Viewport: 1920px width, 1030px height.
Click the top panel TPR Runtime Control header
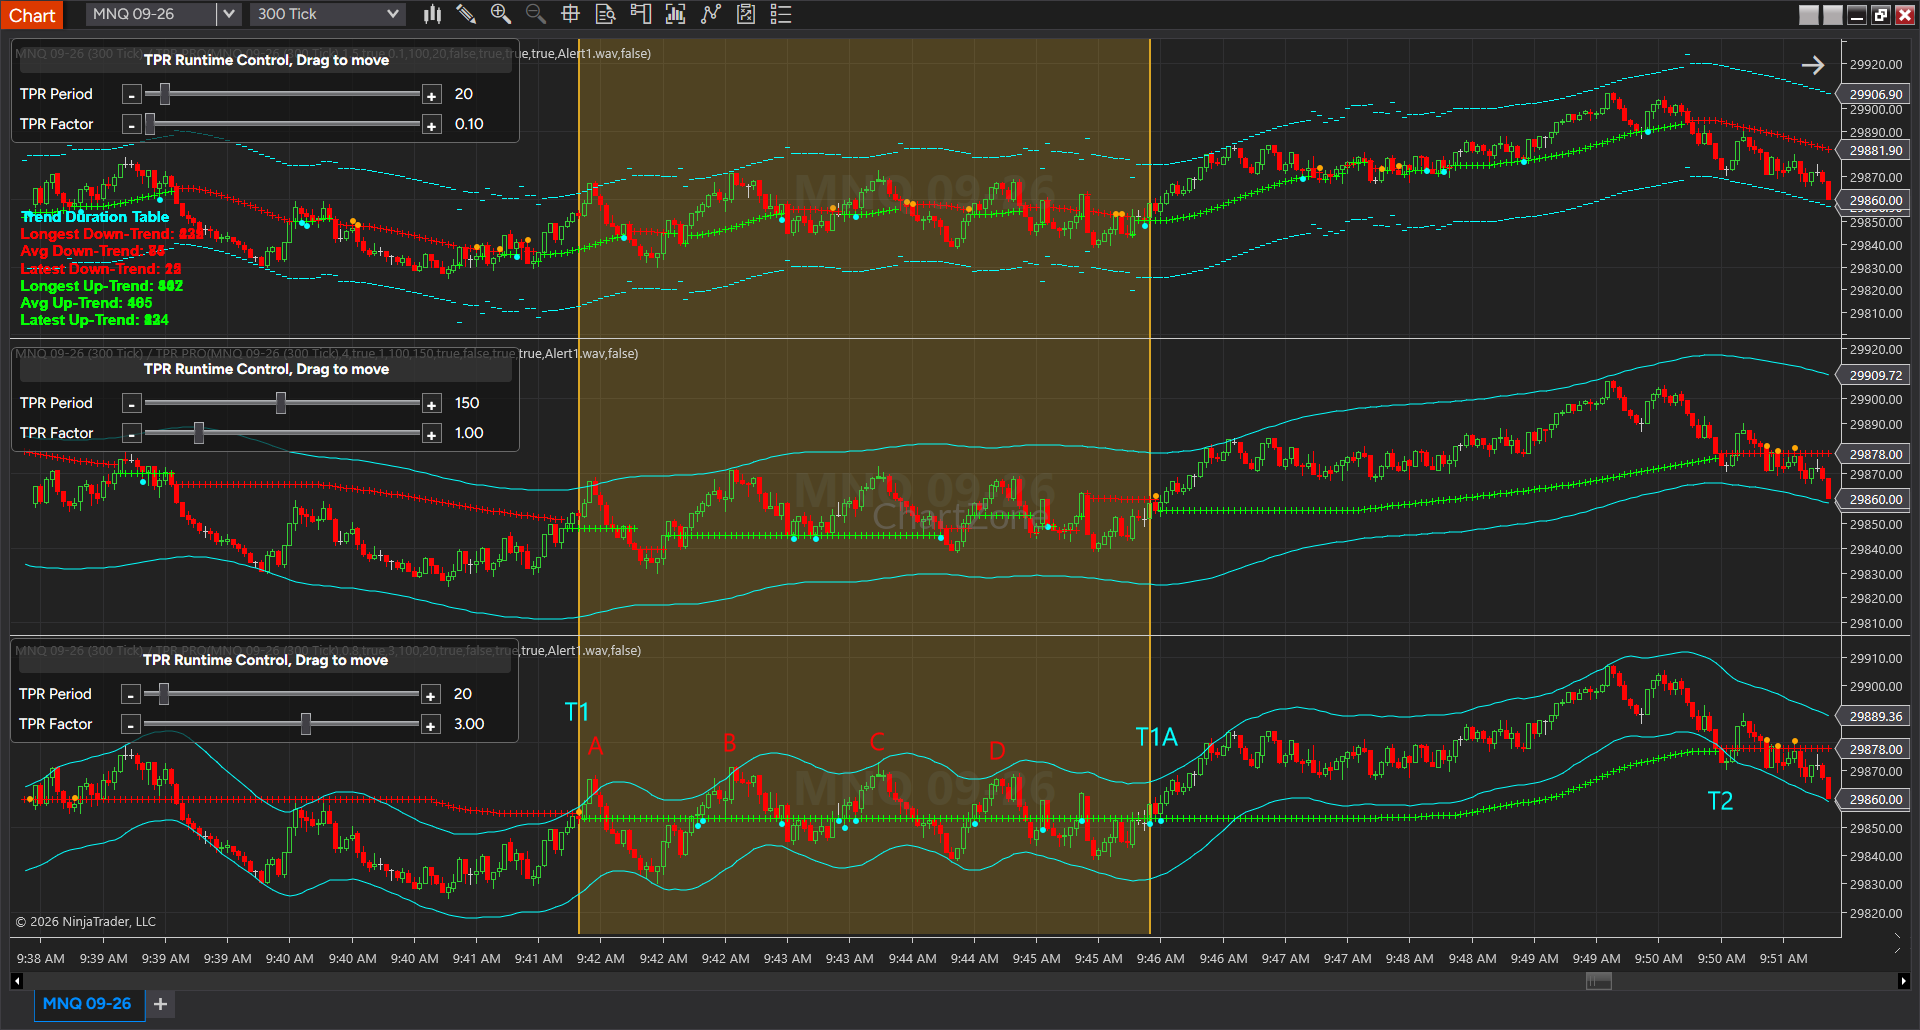pos(266,60)
